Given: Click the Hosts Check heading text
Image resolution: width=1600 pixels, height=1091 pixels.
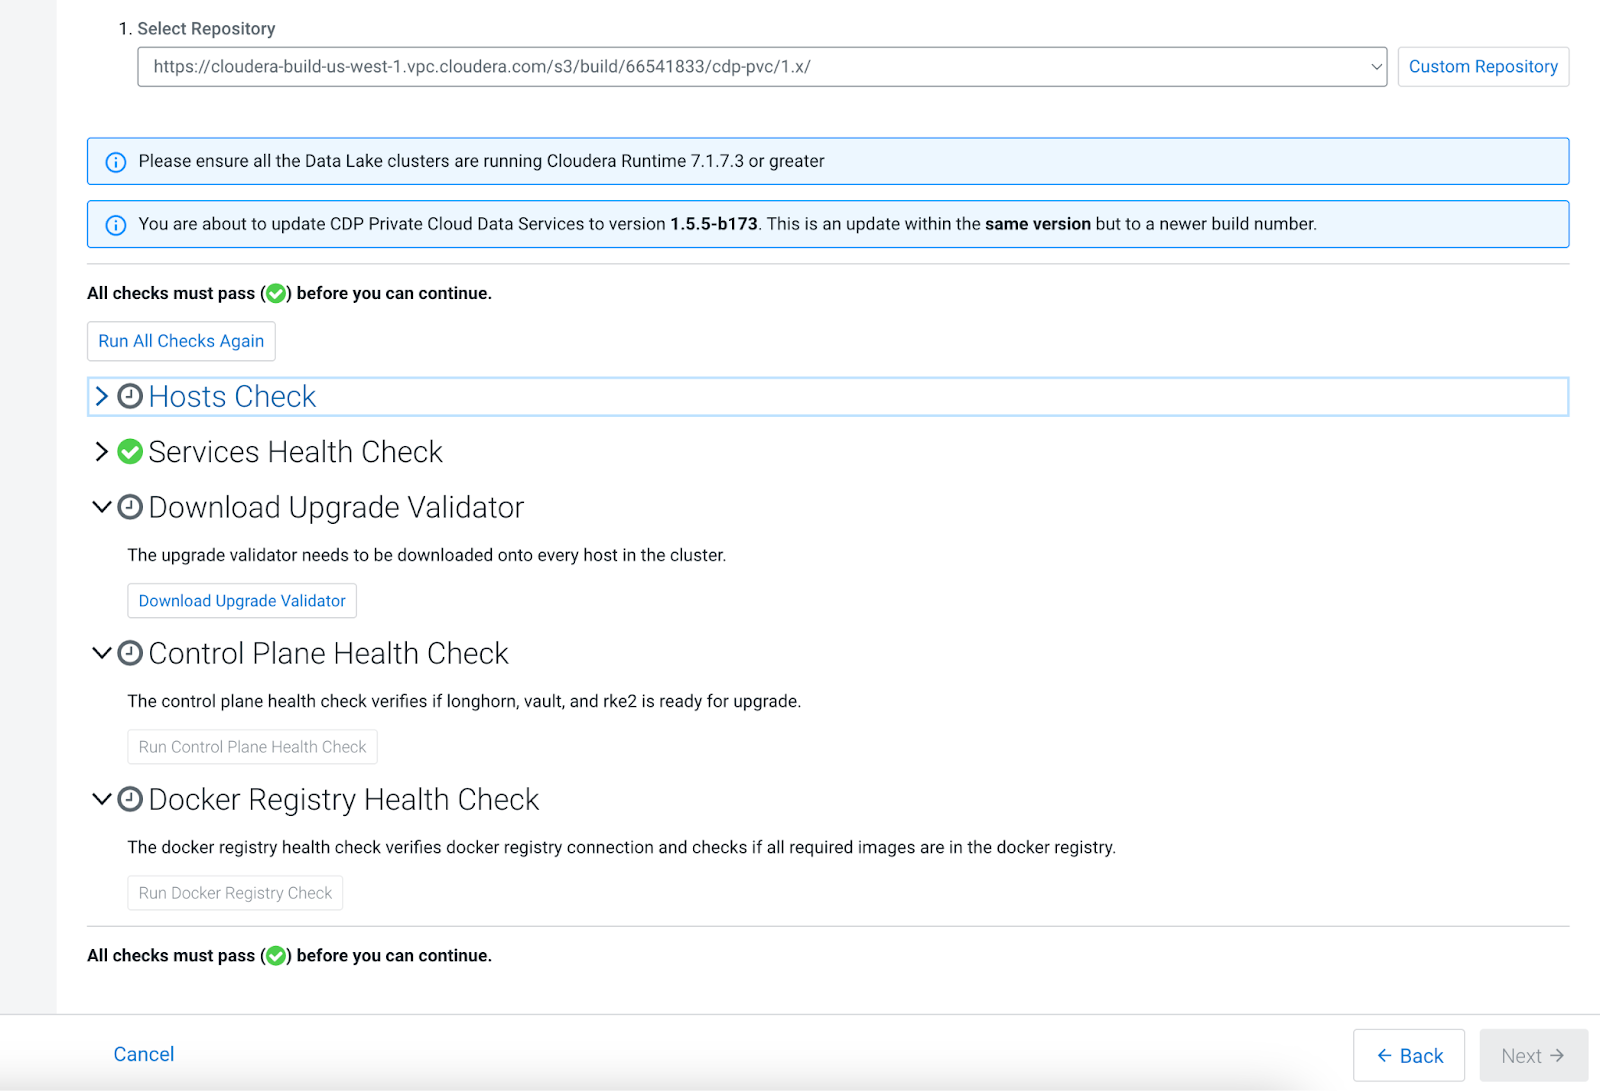Looking at the screenshot, I should (232, 397).
